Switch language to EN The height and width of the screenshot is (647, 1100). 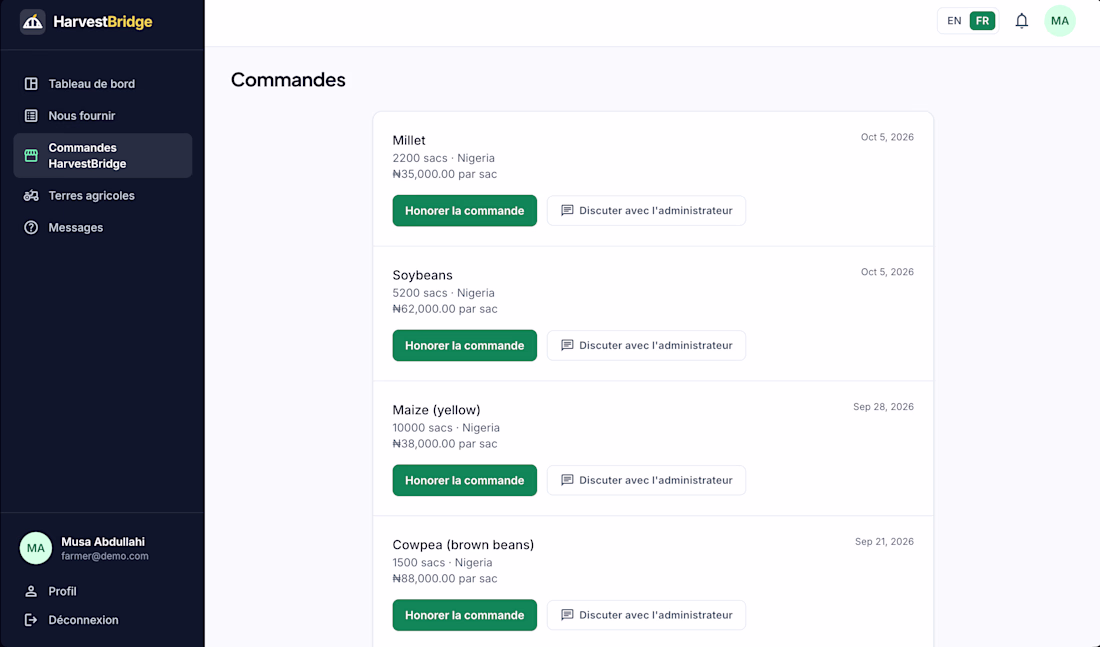tap(954, 21)
